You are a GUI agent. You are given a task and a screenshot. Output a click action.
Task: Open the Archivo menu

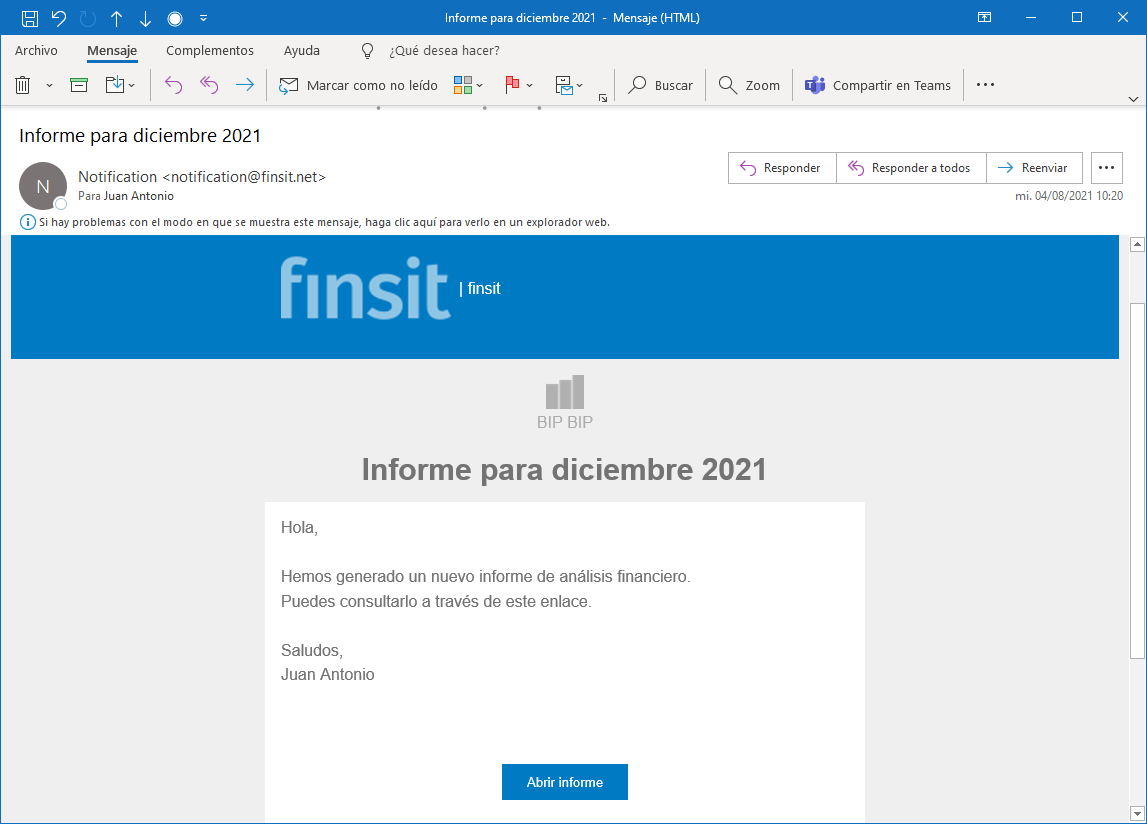click(x=36, y=50)
